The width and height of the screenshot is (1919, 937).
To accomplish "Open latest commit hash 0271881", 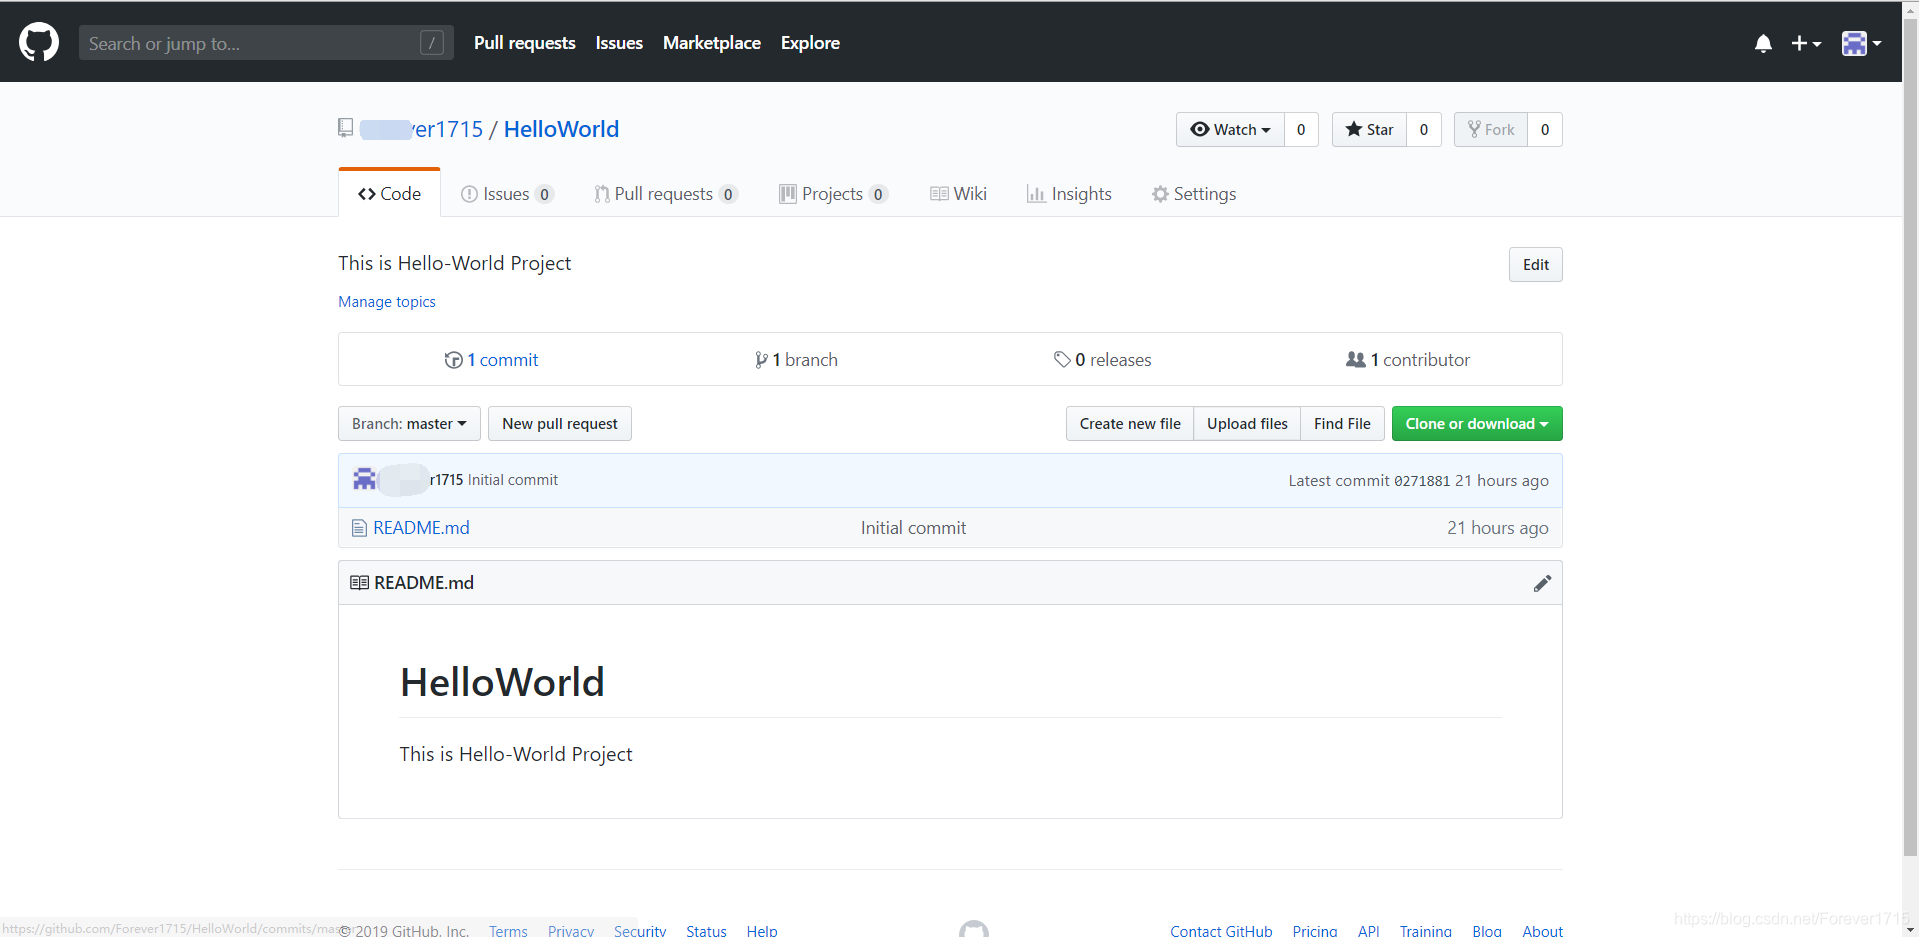I will click(x=1422, y=481).
